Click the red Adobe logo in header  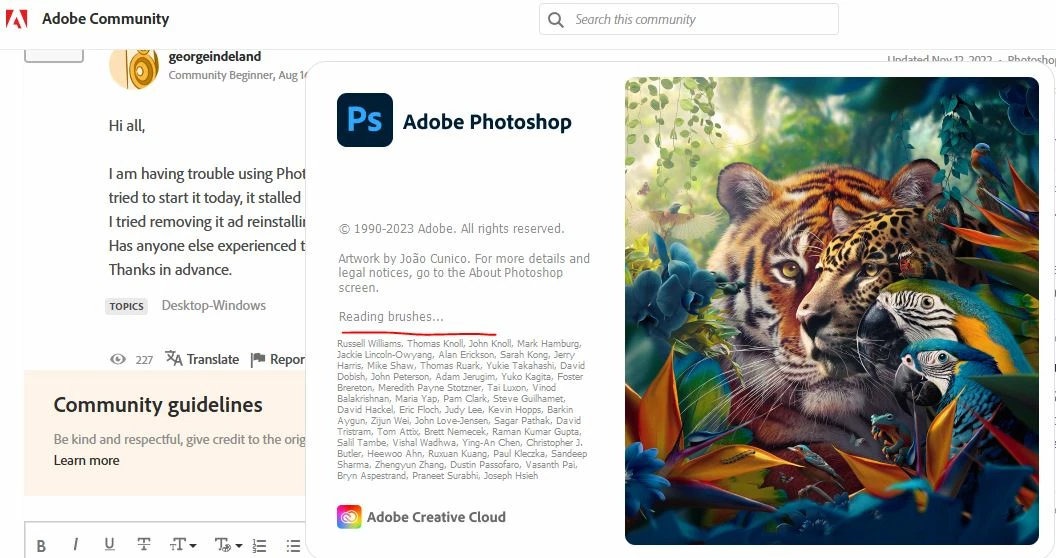16,19
